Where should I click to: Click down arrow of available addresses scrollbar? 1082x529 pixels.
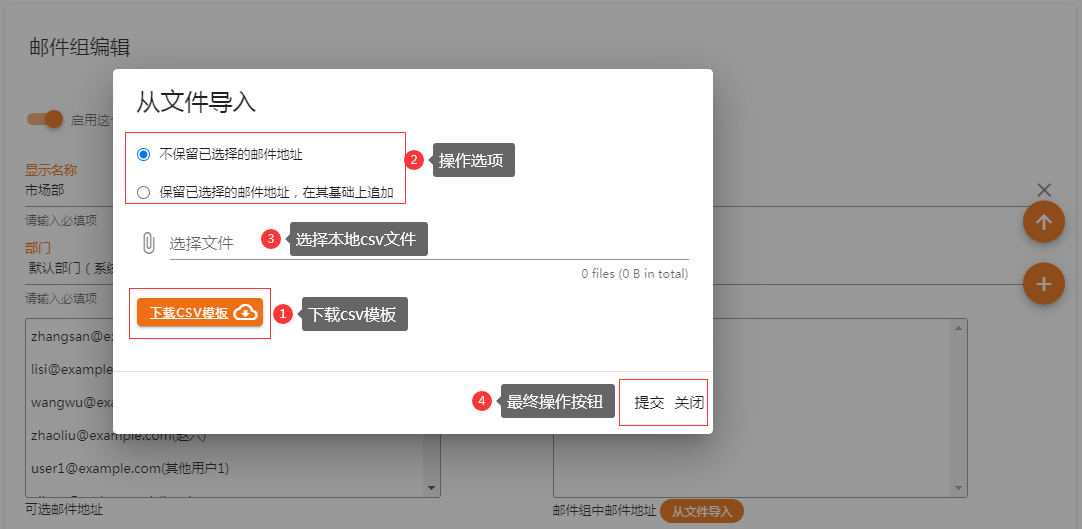click(433, 488)
